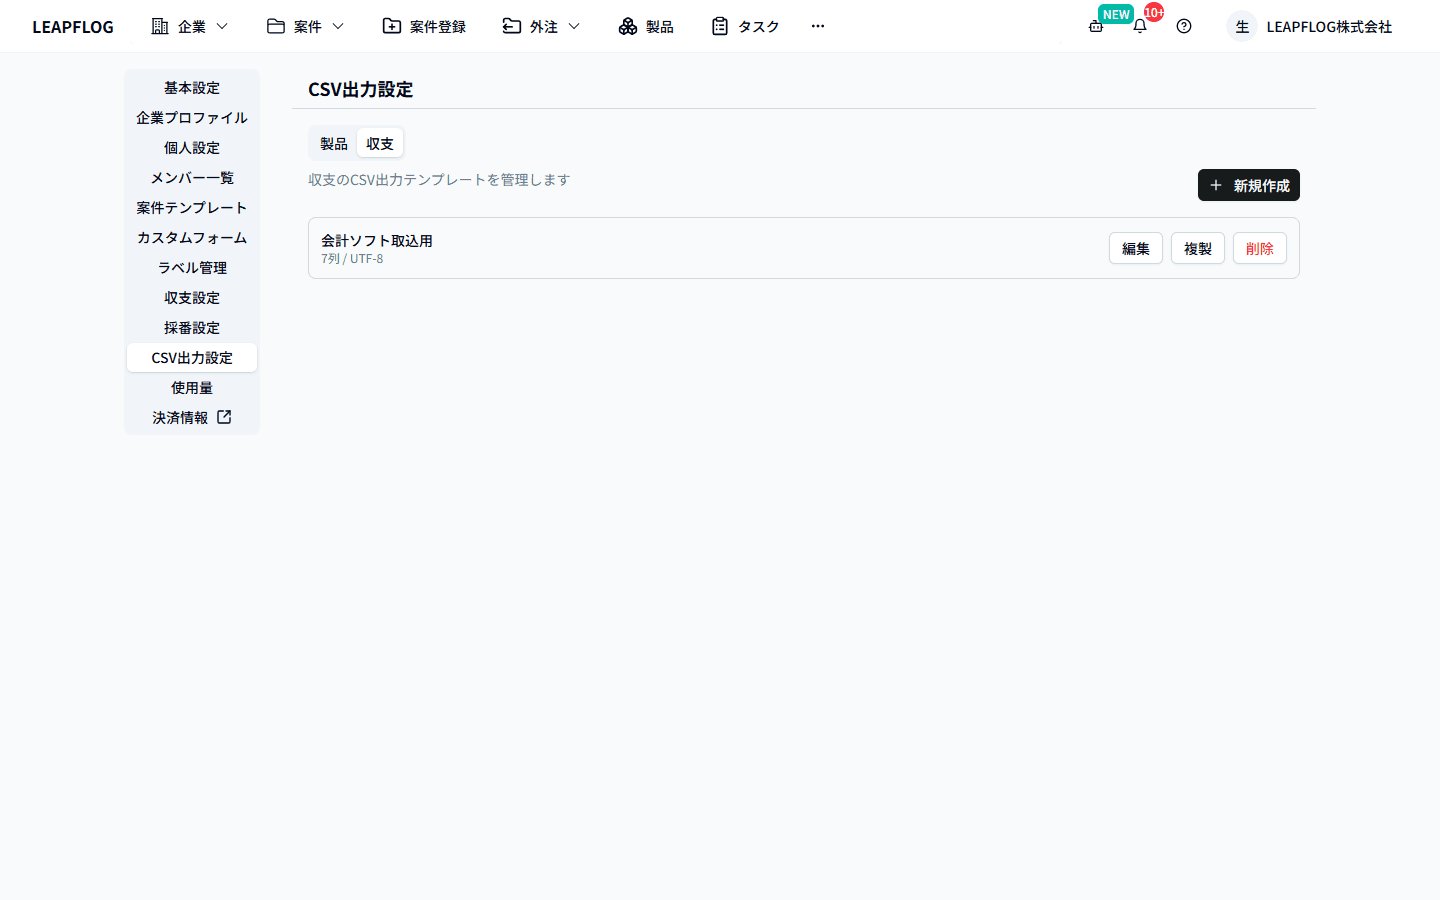Go to 基本設定 in the sidebar
This screenshot has height=900, width=1440.
192,88
